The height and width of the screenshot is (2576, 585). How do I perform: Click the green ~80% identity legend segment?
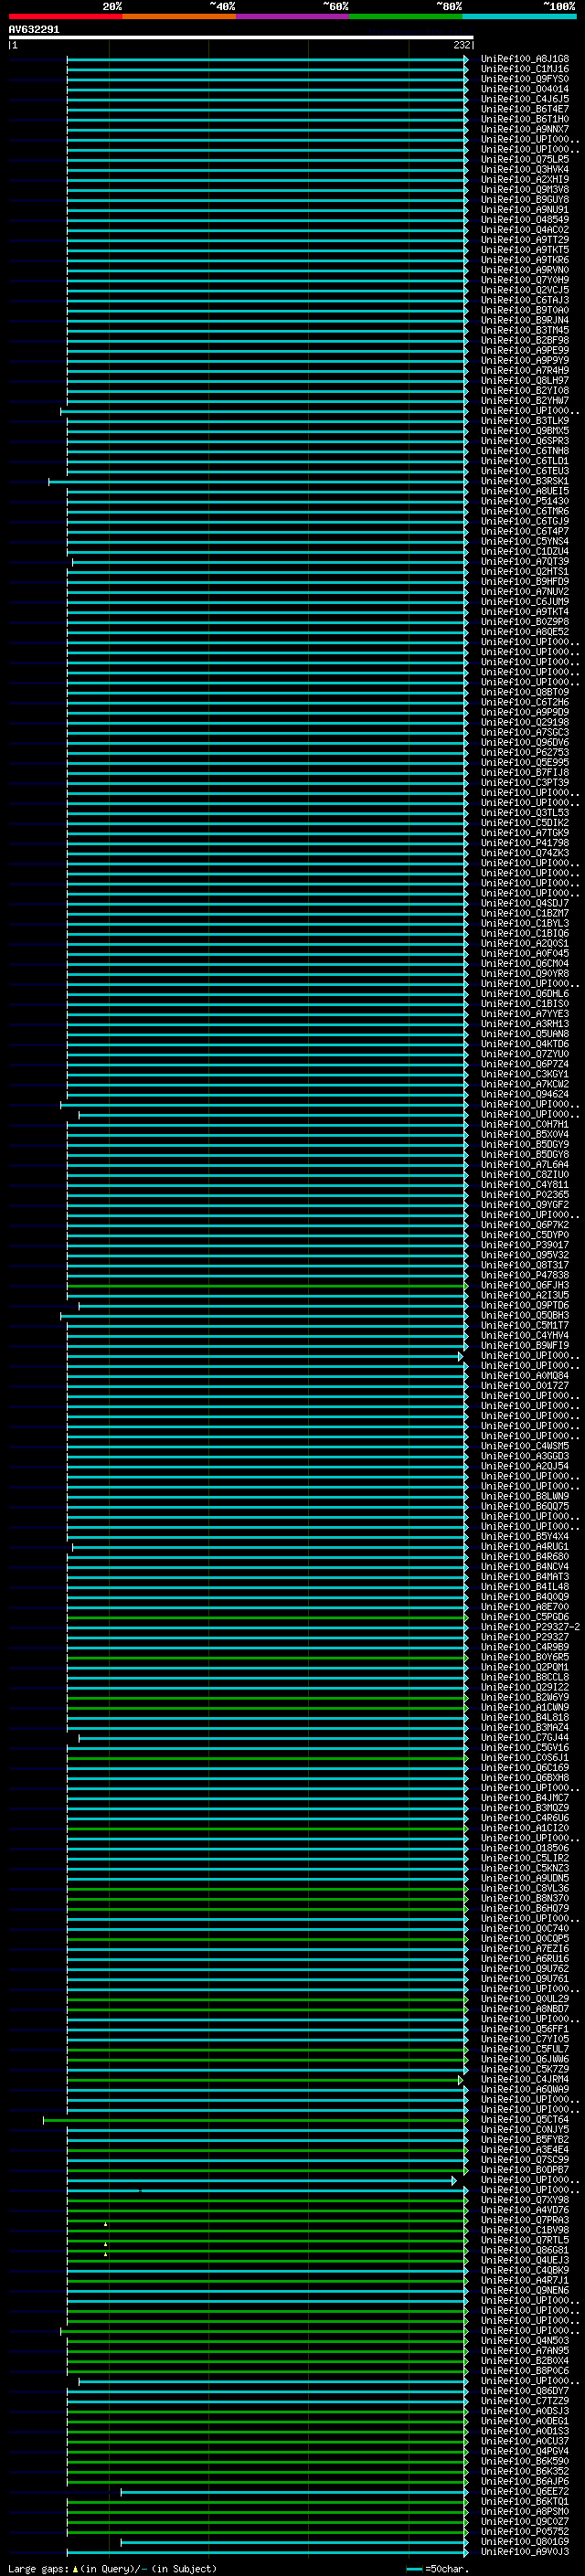click(x=405, y=16)
